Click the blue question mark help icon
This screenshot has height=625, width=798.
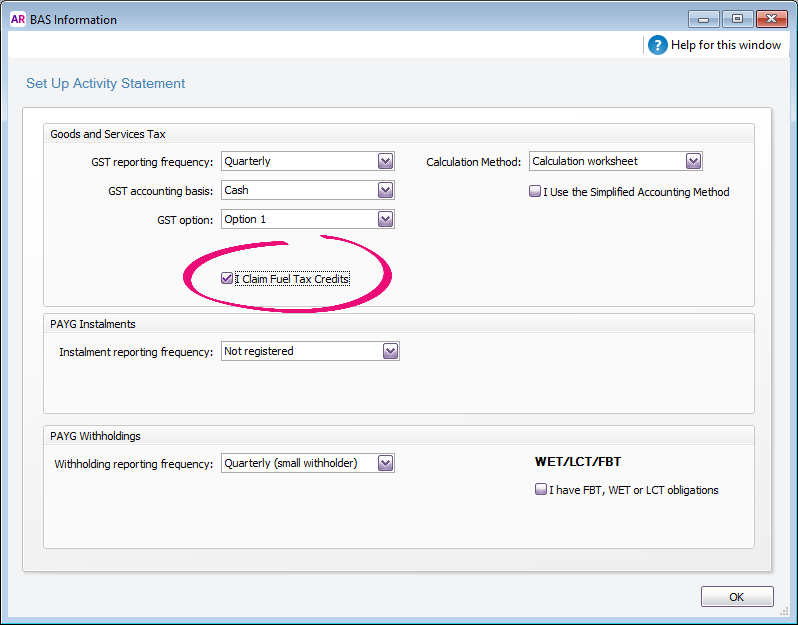657,45
